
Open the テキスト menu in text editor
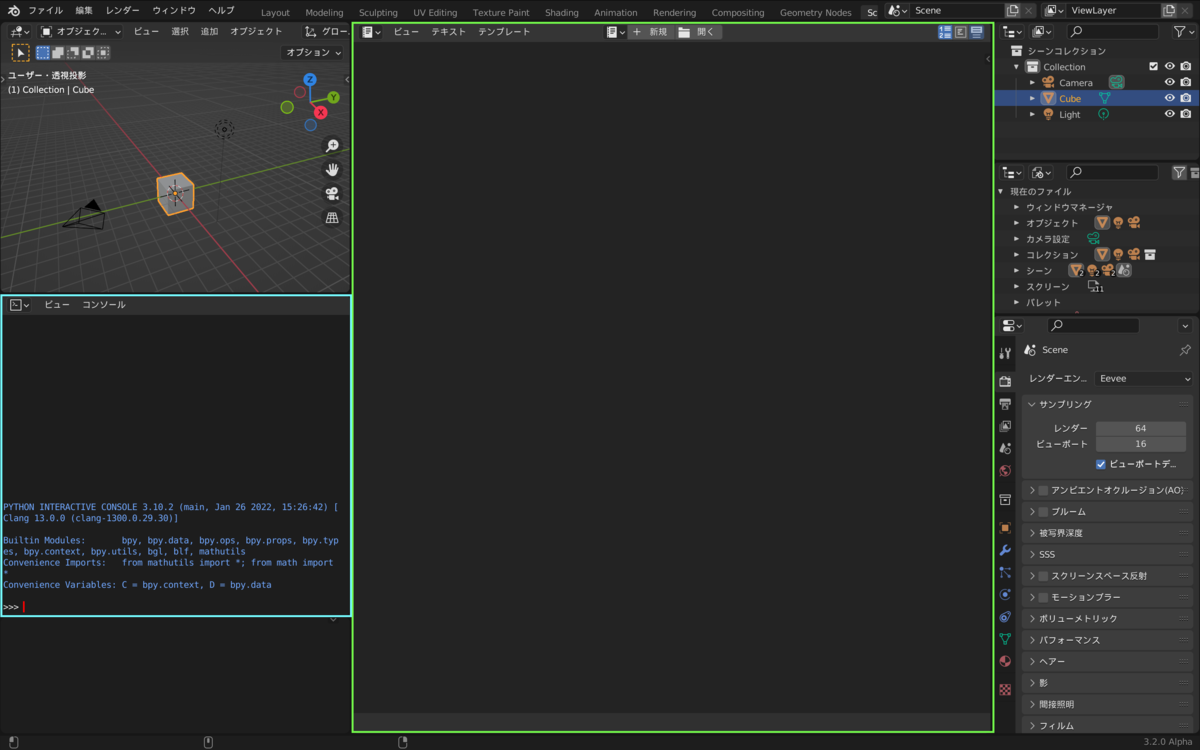448,32
